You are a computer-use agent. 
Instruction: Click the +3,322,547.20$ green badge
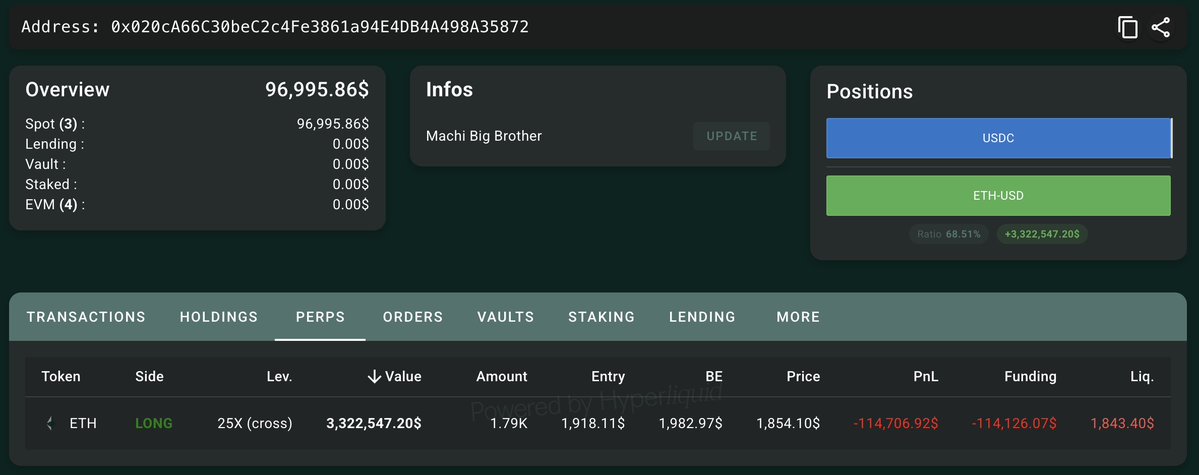click(x=1041, y=234)
